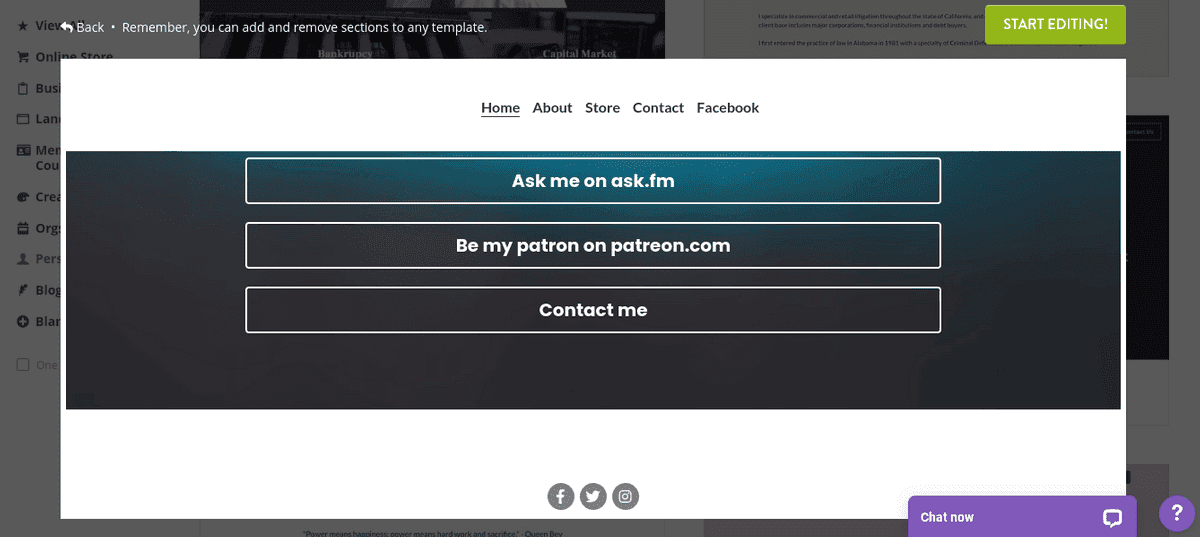
Task: Click the Facebook social icon in footer
Action: (560, 496)
